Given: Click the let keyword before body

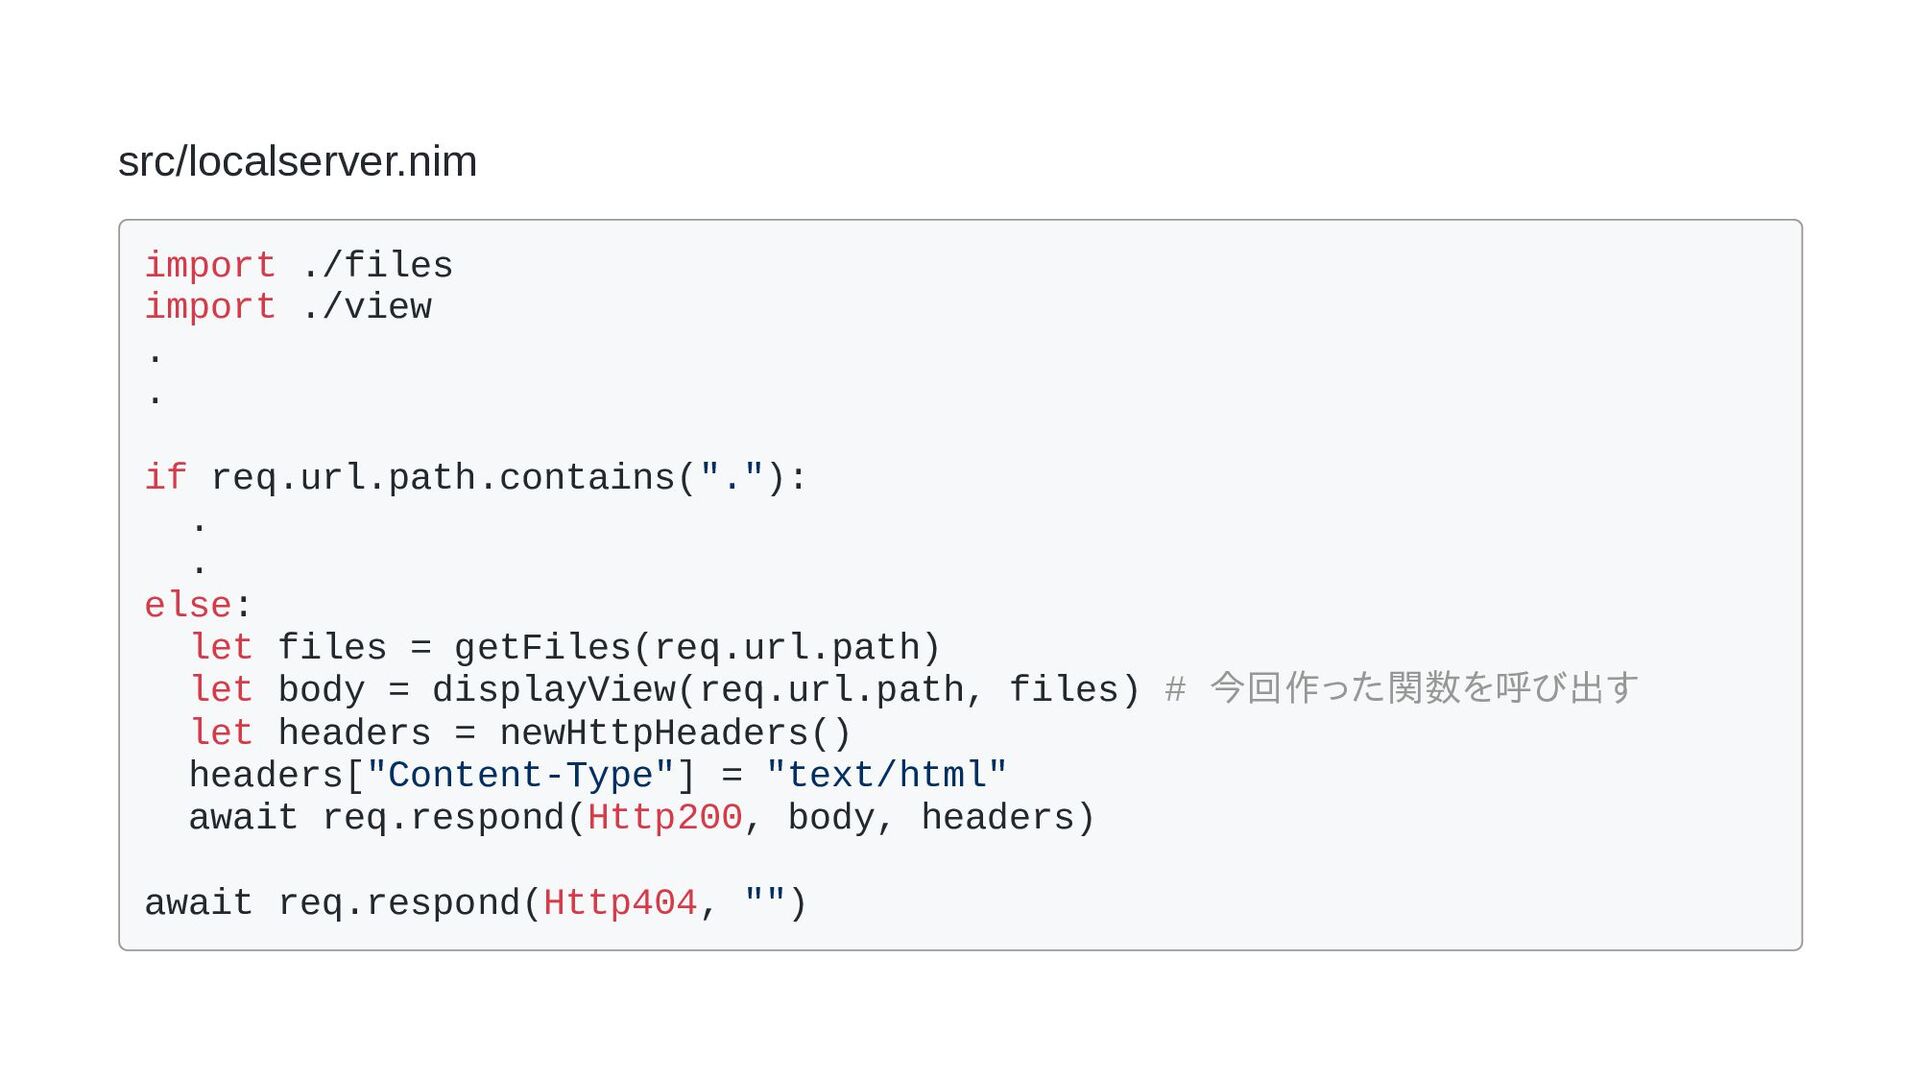Looking at the screenshot, I should [x=221, y=690].
